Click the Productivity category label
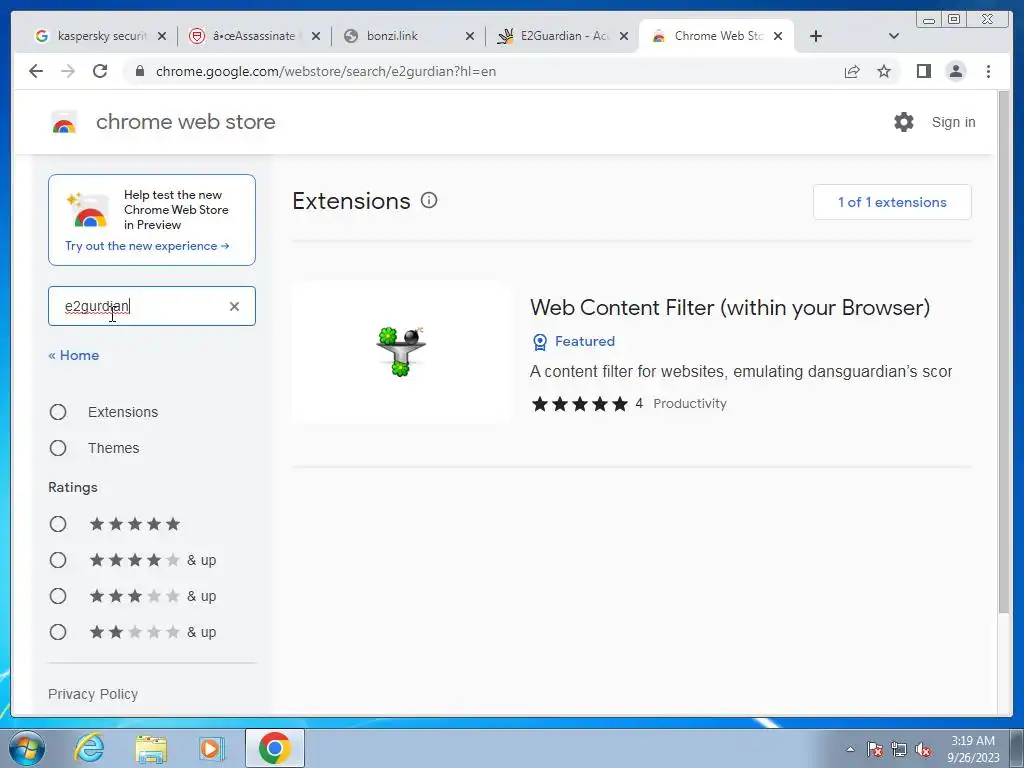Screen dimensions: 1024x768 coord(690,404)
